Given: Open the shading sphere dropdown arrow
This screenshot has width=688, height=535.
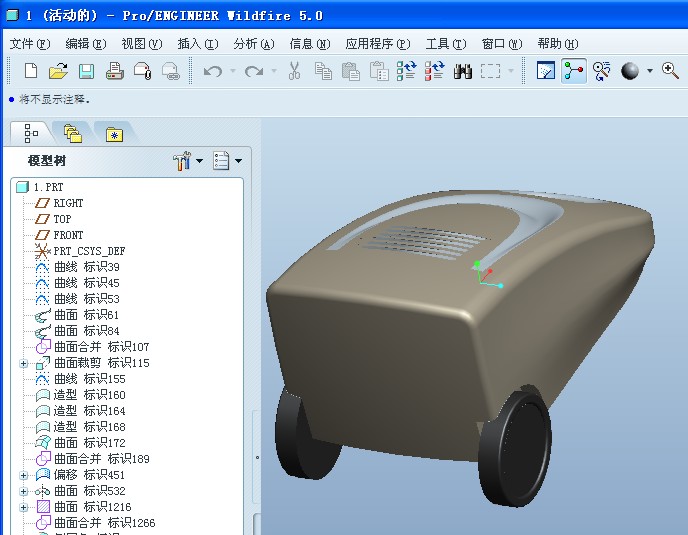Looking at the screenshot, I should [x=650, y=71].
